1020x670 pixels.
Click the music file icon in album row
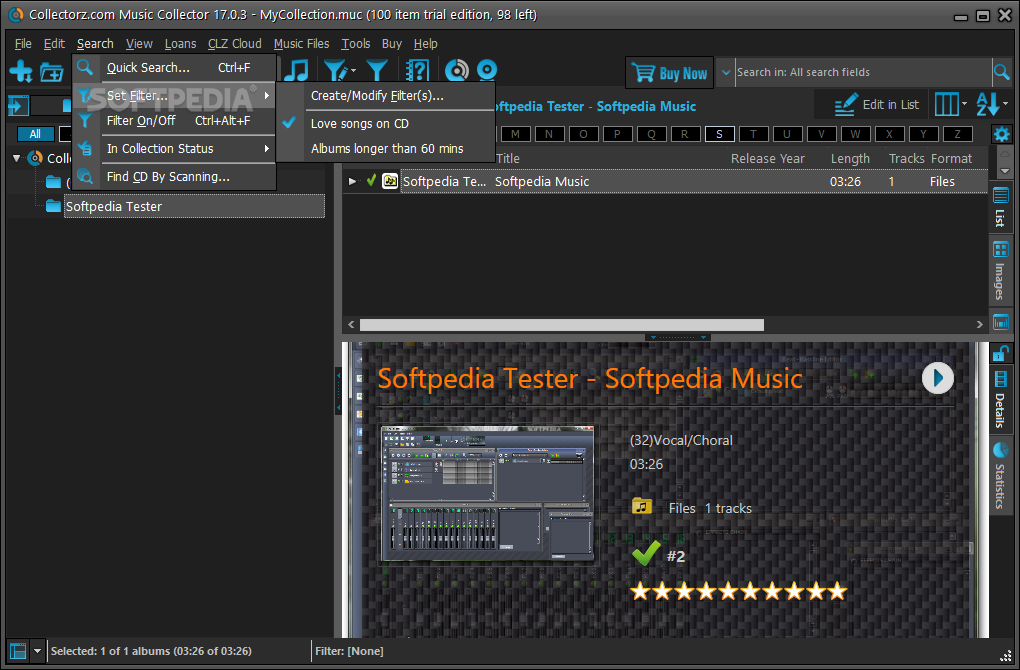click(390, 181)
